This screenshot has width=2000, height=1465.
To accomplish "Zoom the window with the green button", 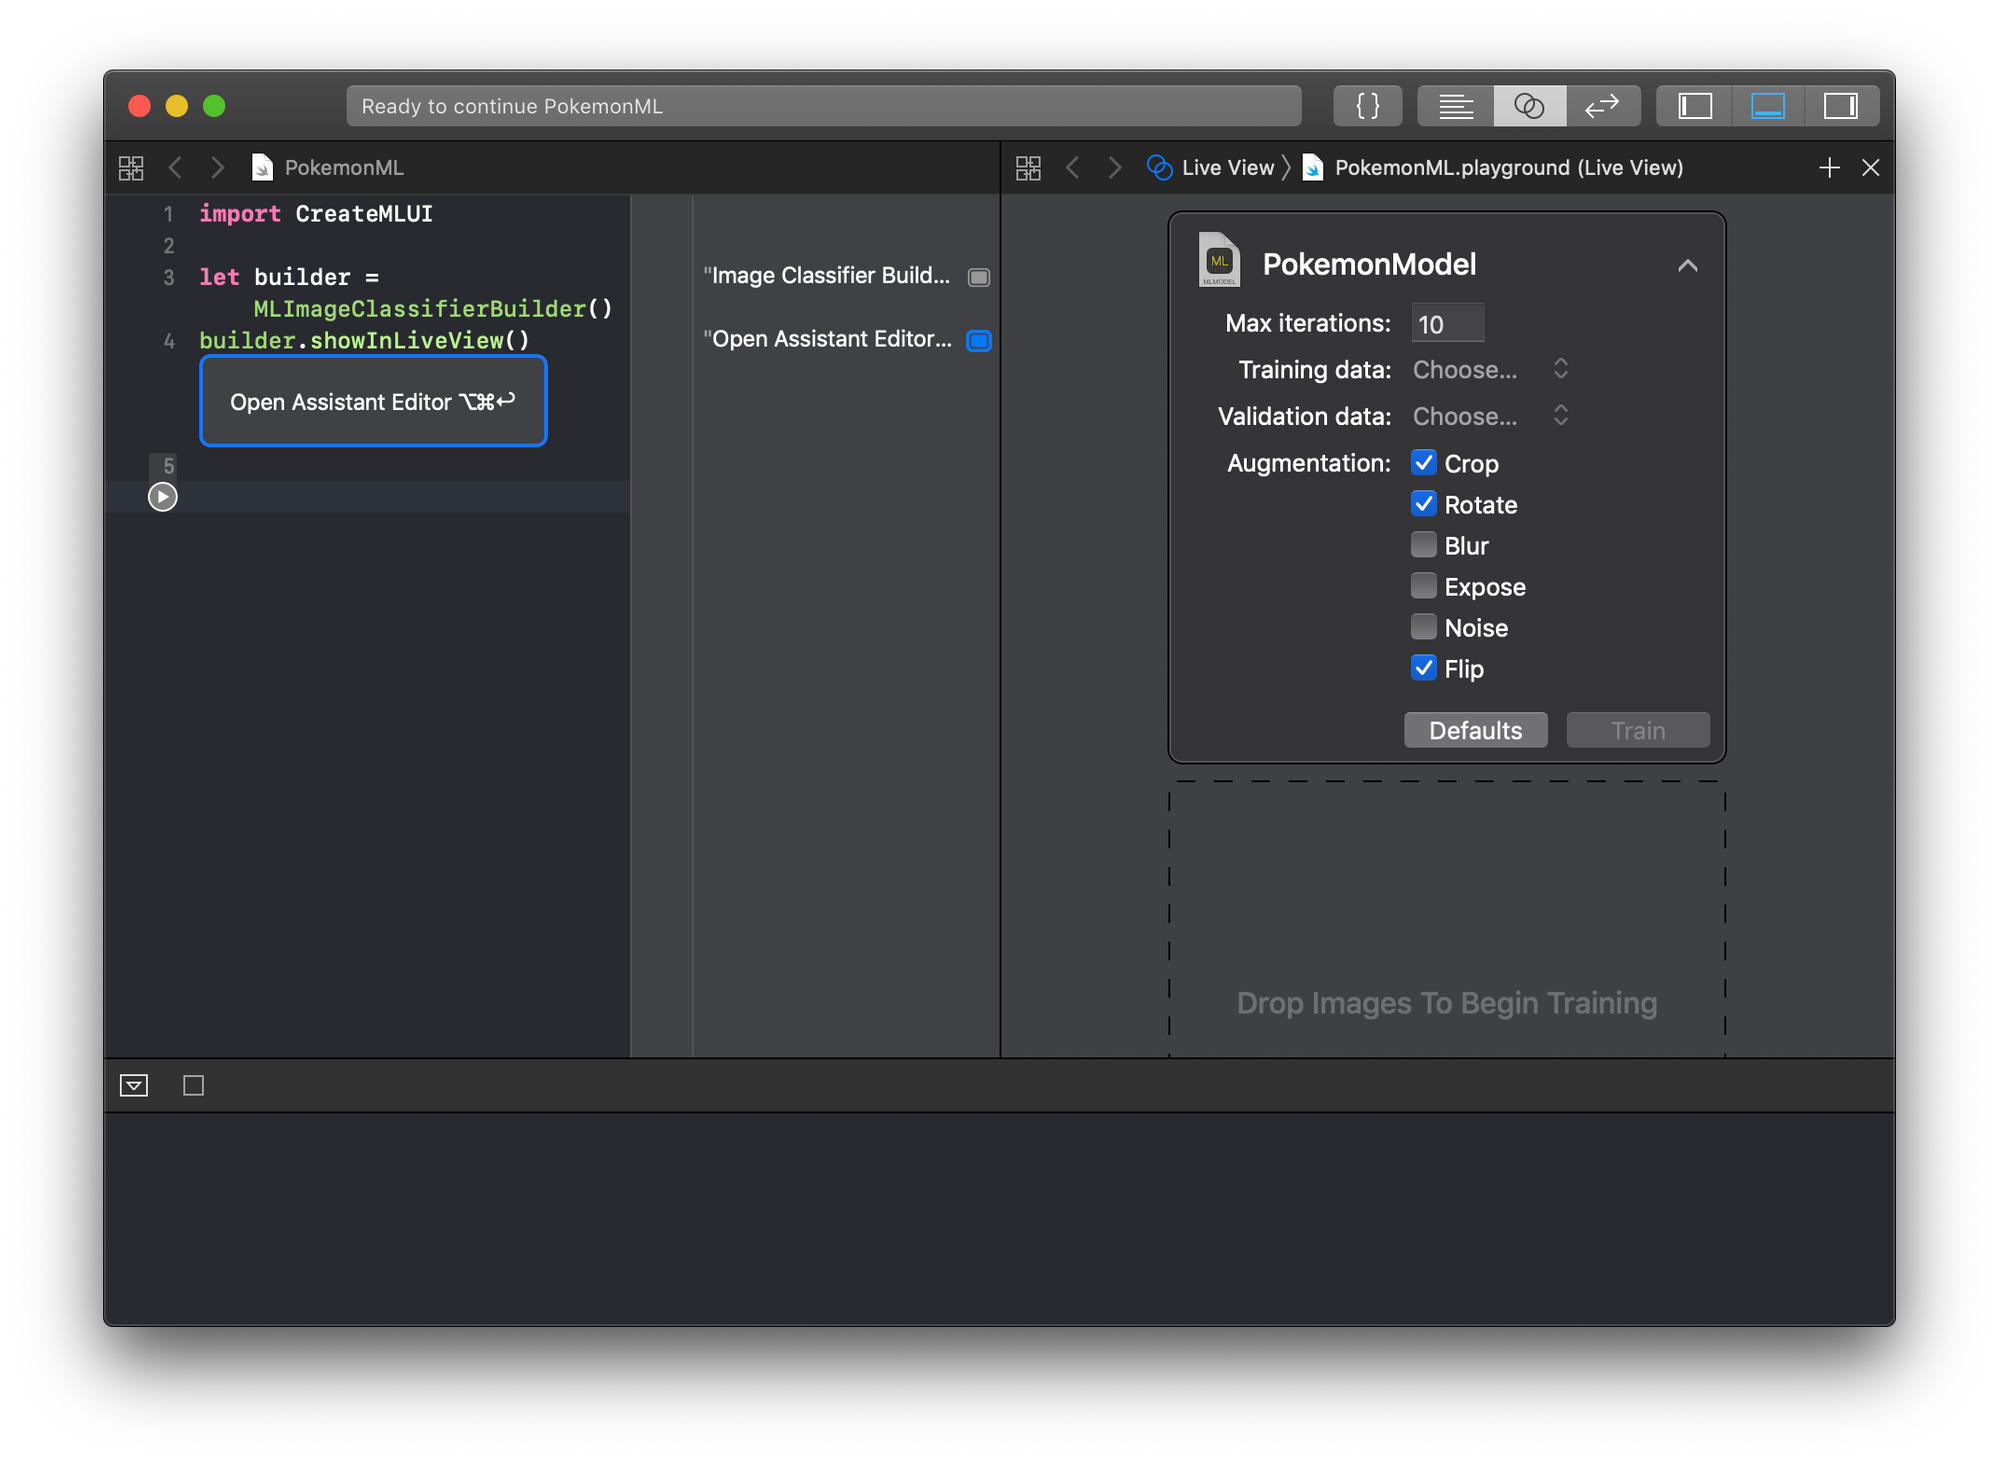I will pyautogui.click(x=214, y=106).
